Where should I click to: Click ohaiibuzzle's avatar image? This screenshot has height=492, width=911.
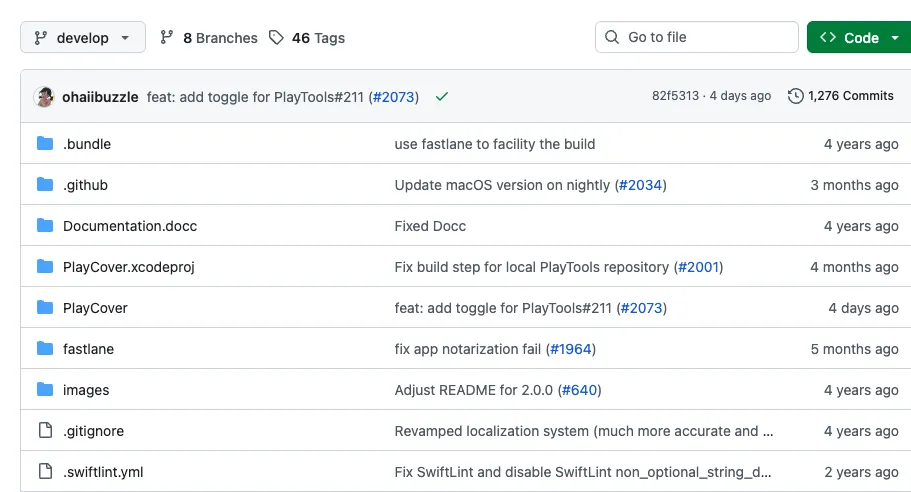[x=44, y=96]
